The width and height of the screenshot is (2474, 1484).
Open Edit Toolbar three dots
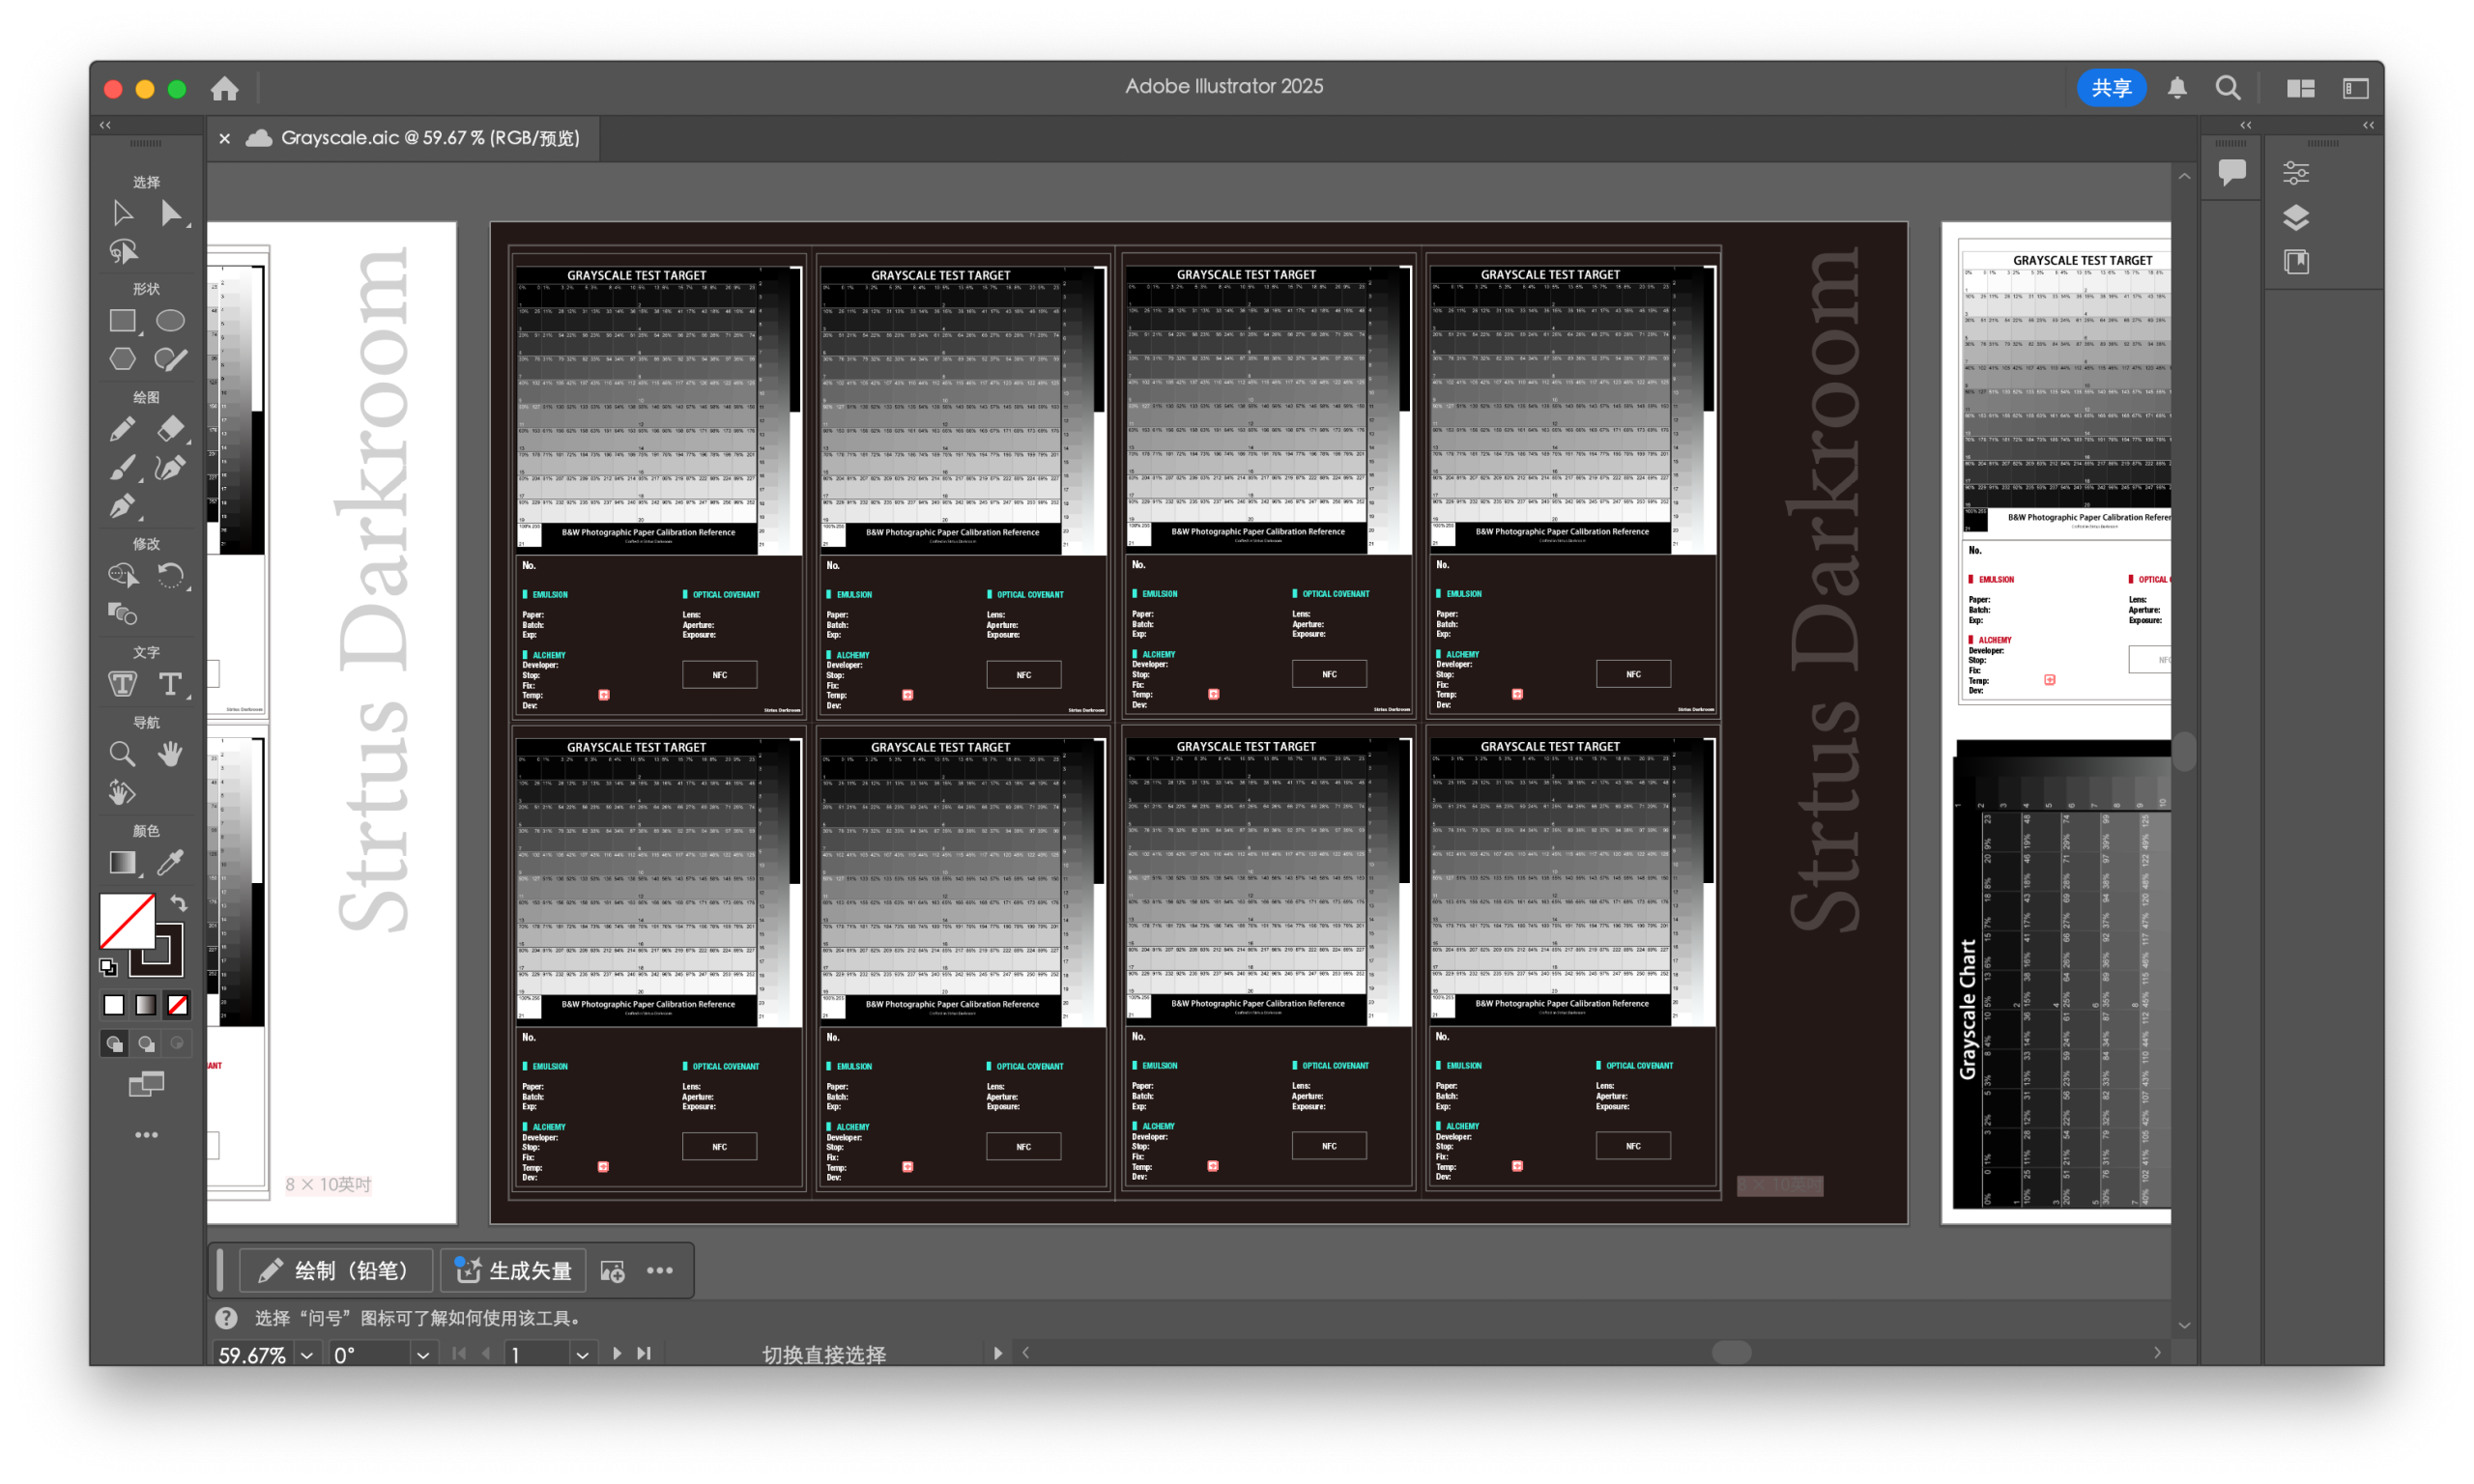pyautogui.click(x=146, y=1135)
